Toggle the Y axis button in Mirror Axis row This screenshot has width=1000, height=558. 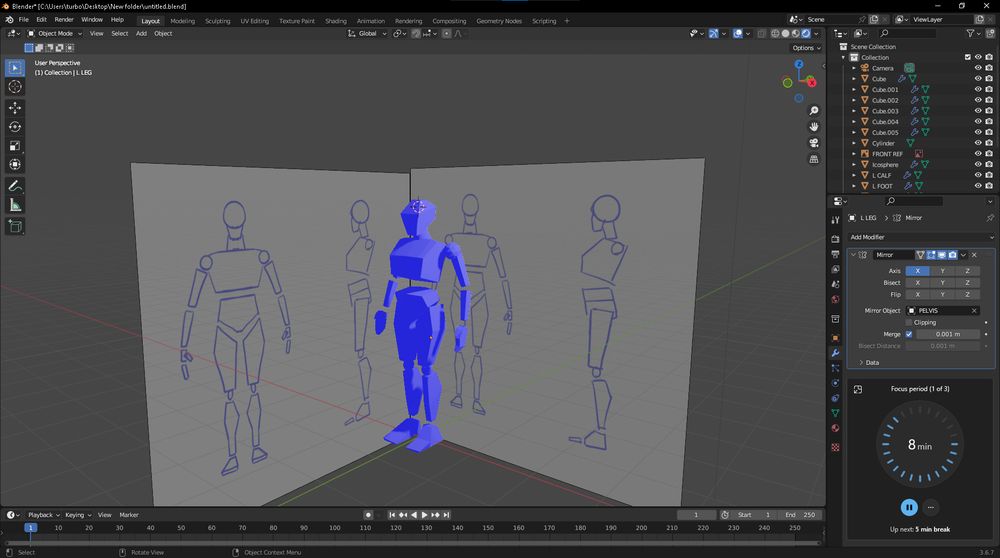942,271
